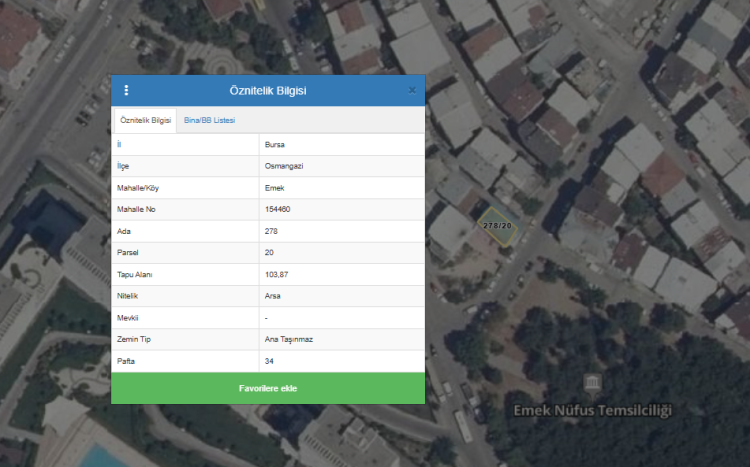Select the Osmangazi value in İlçe row
Image resolution: width=750 pixels, height=467 pixels.
coord(283,167)
